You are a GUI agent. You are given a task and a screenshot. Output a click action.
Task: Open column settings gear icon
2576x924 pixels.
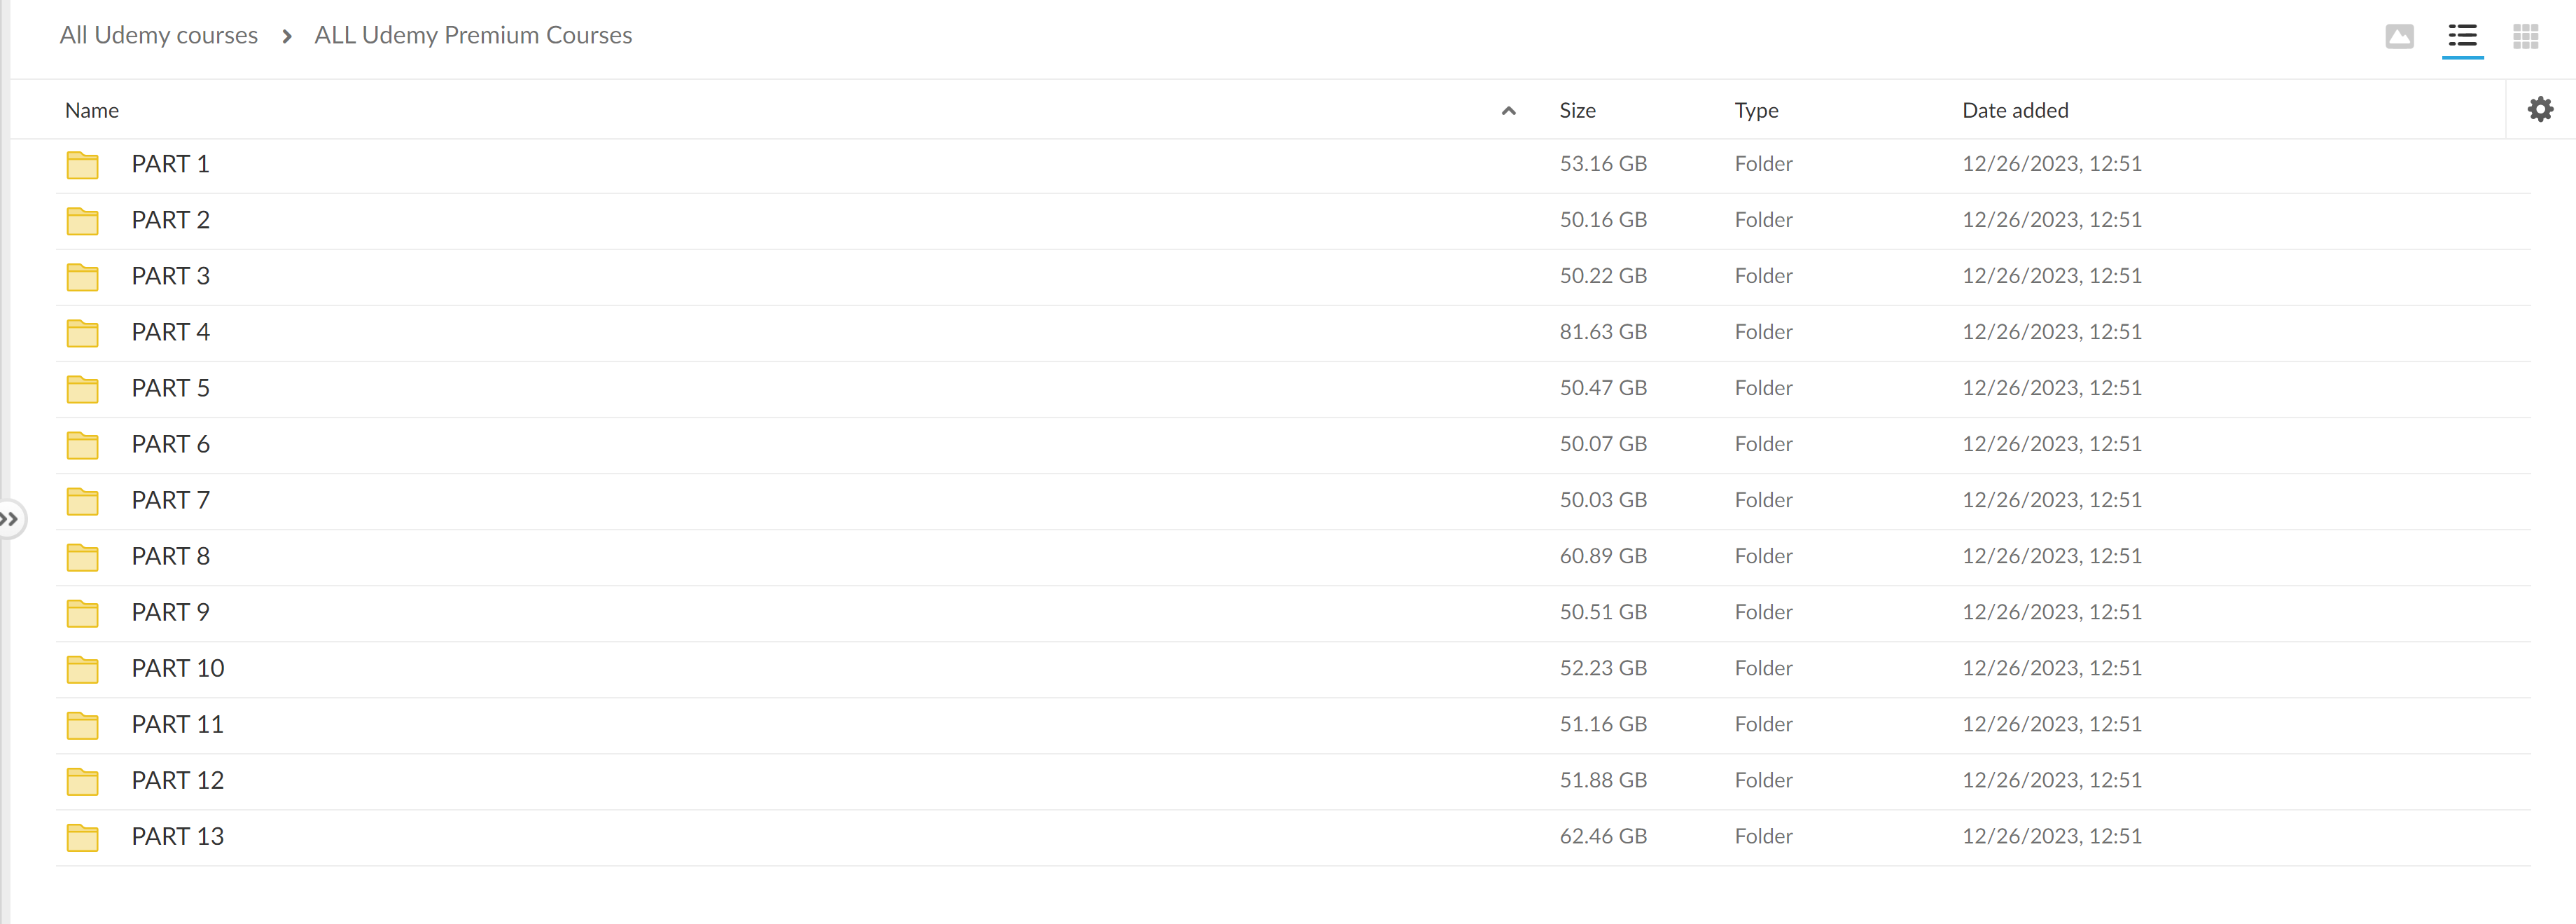2540,109
